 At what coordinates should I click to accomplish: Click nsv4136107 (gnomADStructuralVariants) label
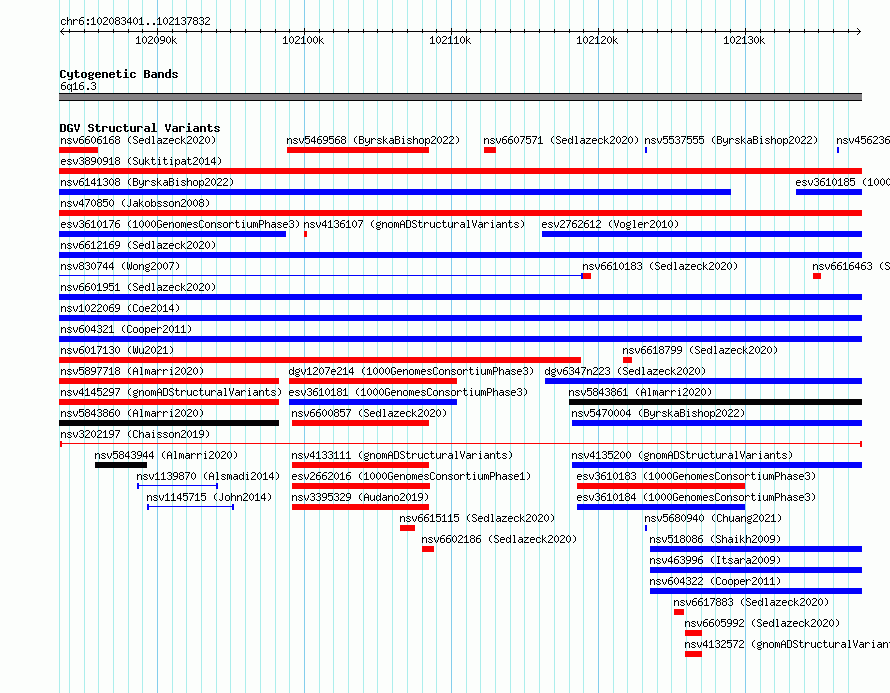click(414, 224)
